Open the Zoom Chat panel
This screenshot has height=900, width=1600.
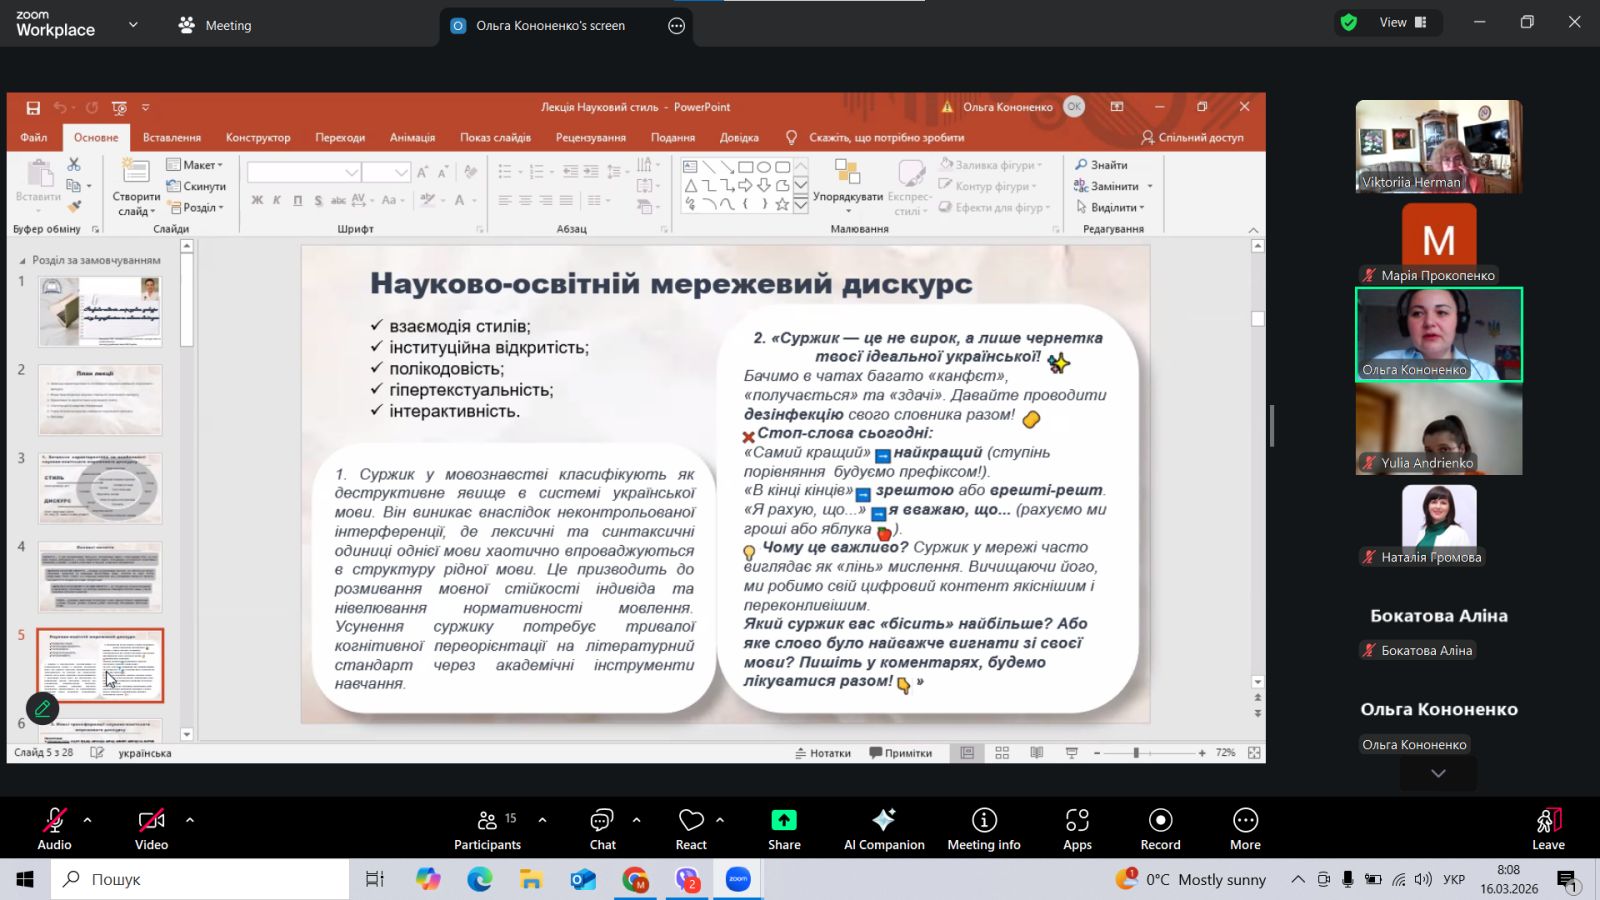602,828
